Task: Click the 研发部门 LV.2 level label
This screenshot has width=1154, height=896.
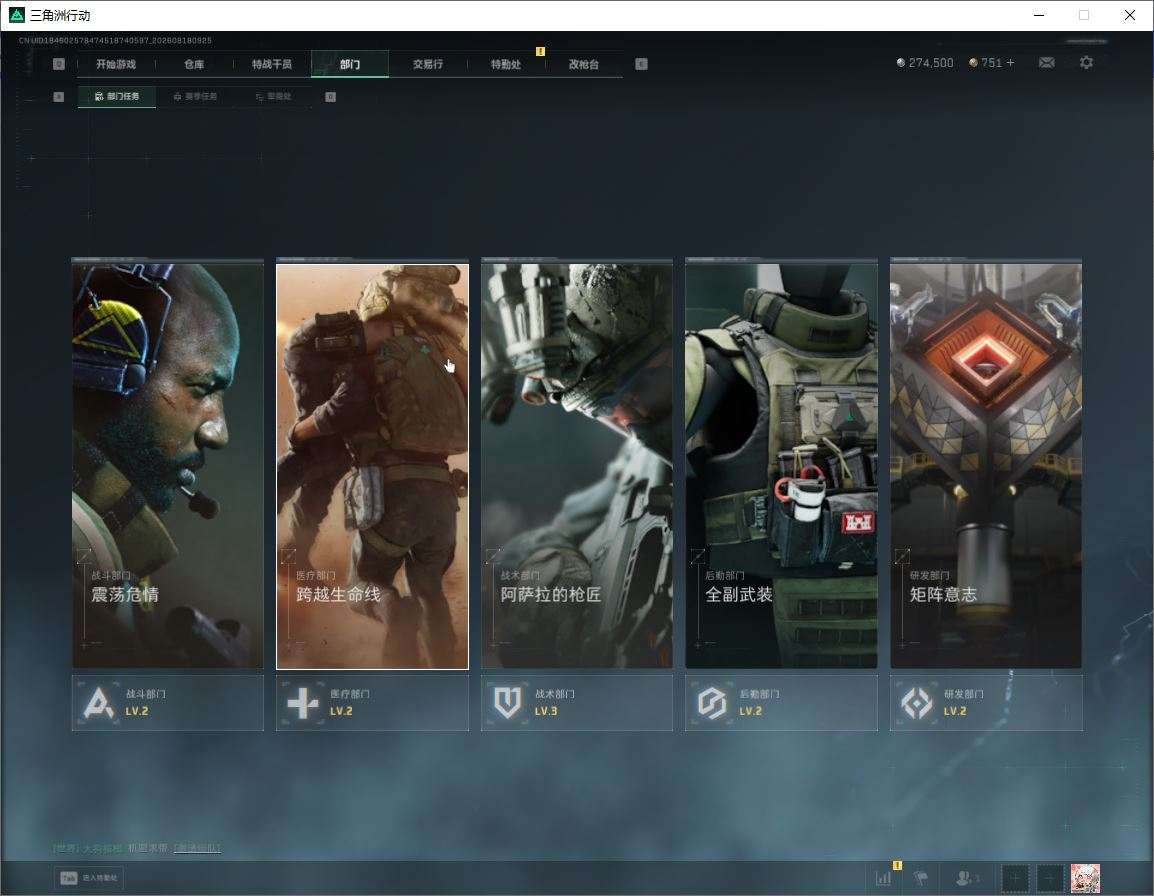Action: pyautogui.click(x=955, y=711)
